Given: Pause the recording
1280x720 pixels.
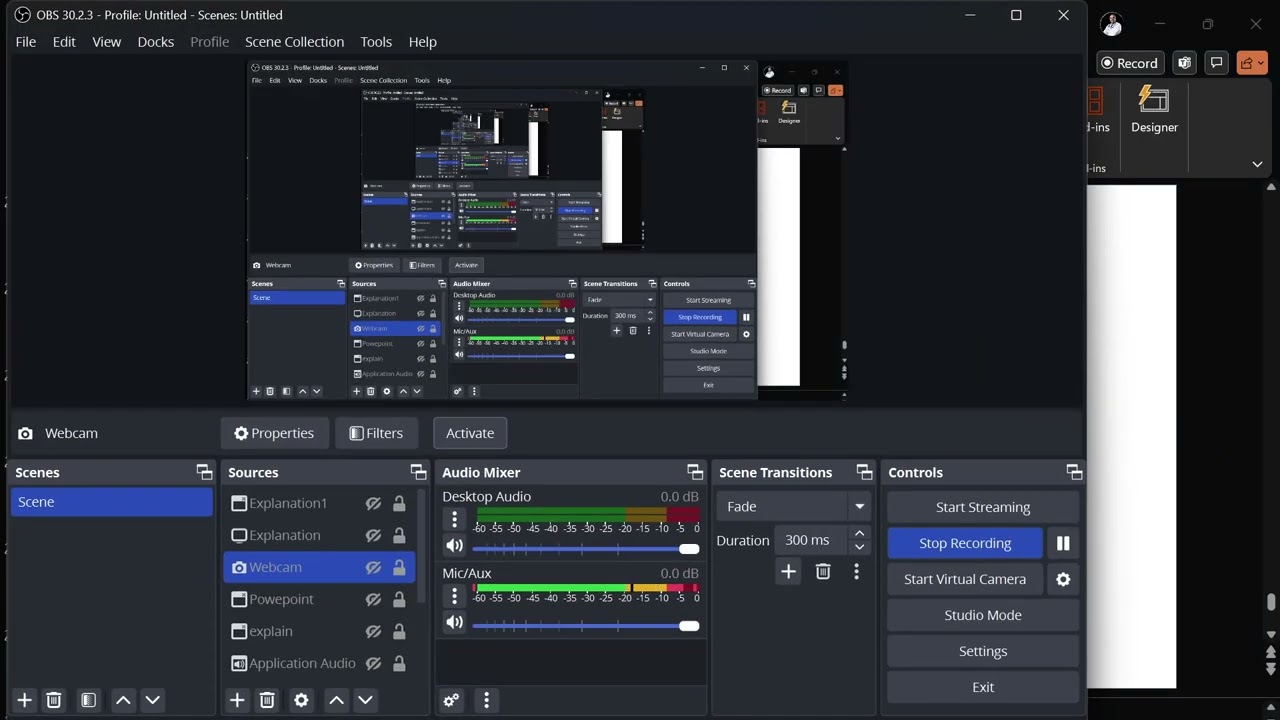Looking at the screenshot, I should point(1063,543).
